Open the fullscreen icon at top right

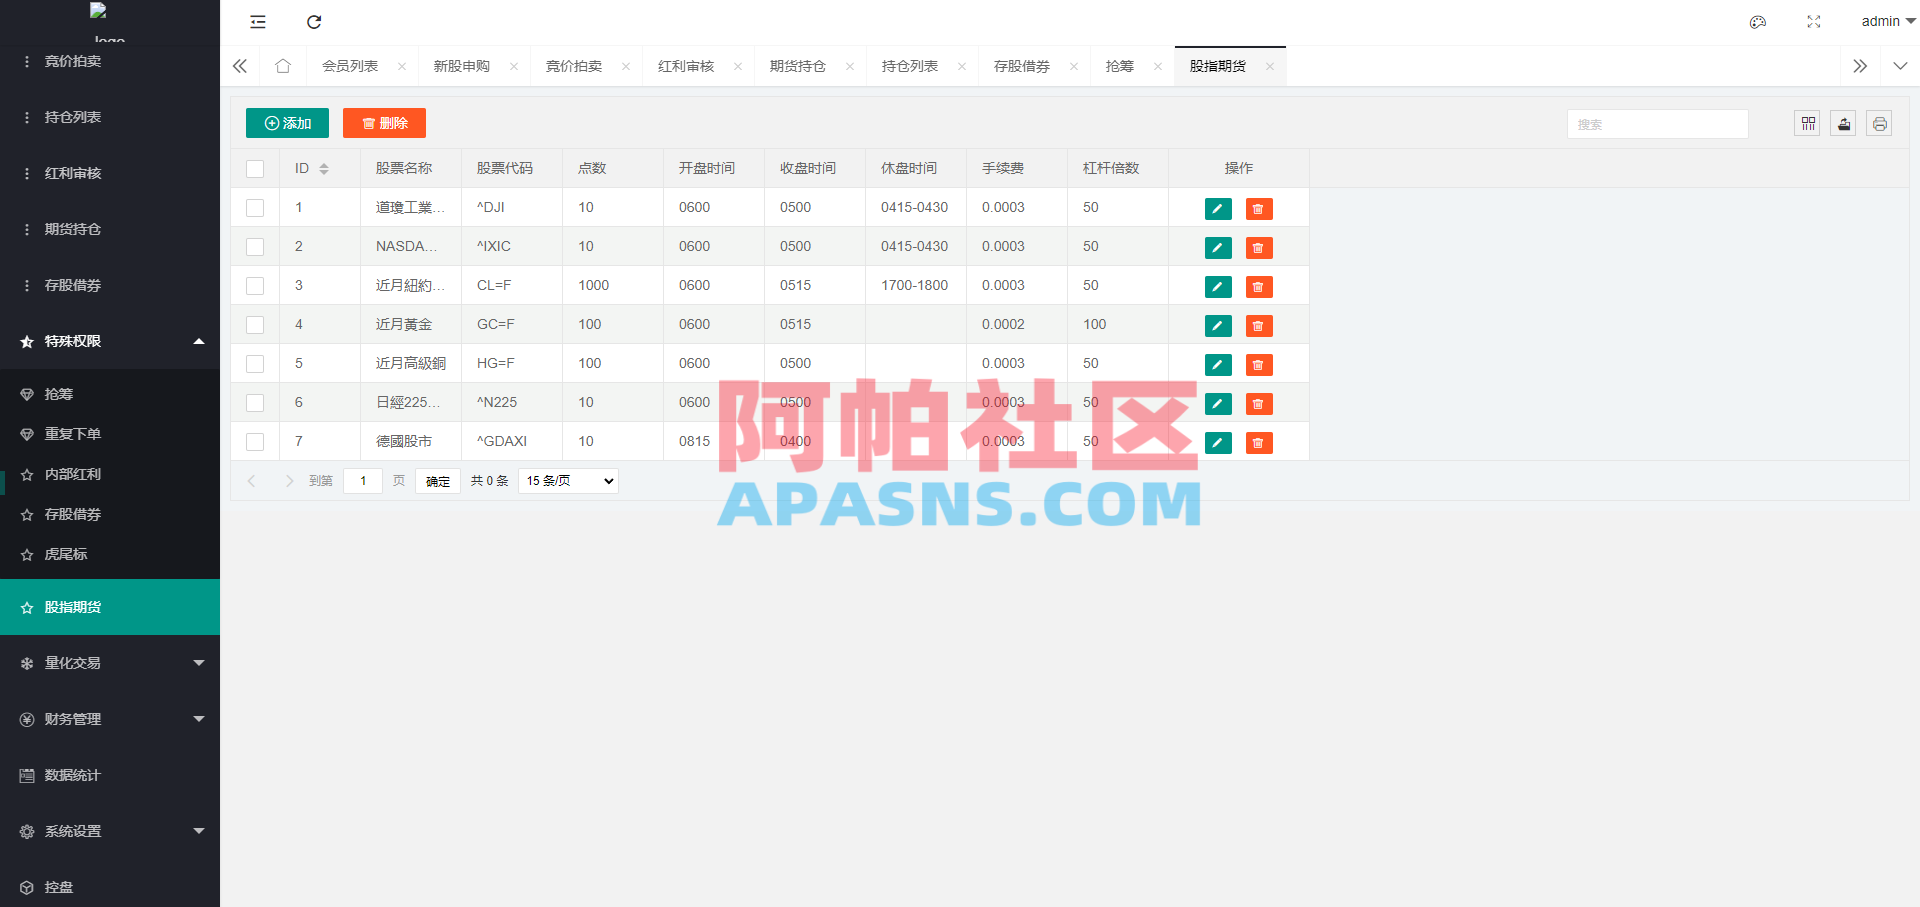[x=1813, y=21]
